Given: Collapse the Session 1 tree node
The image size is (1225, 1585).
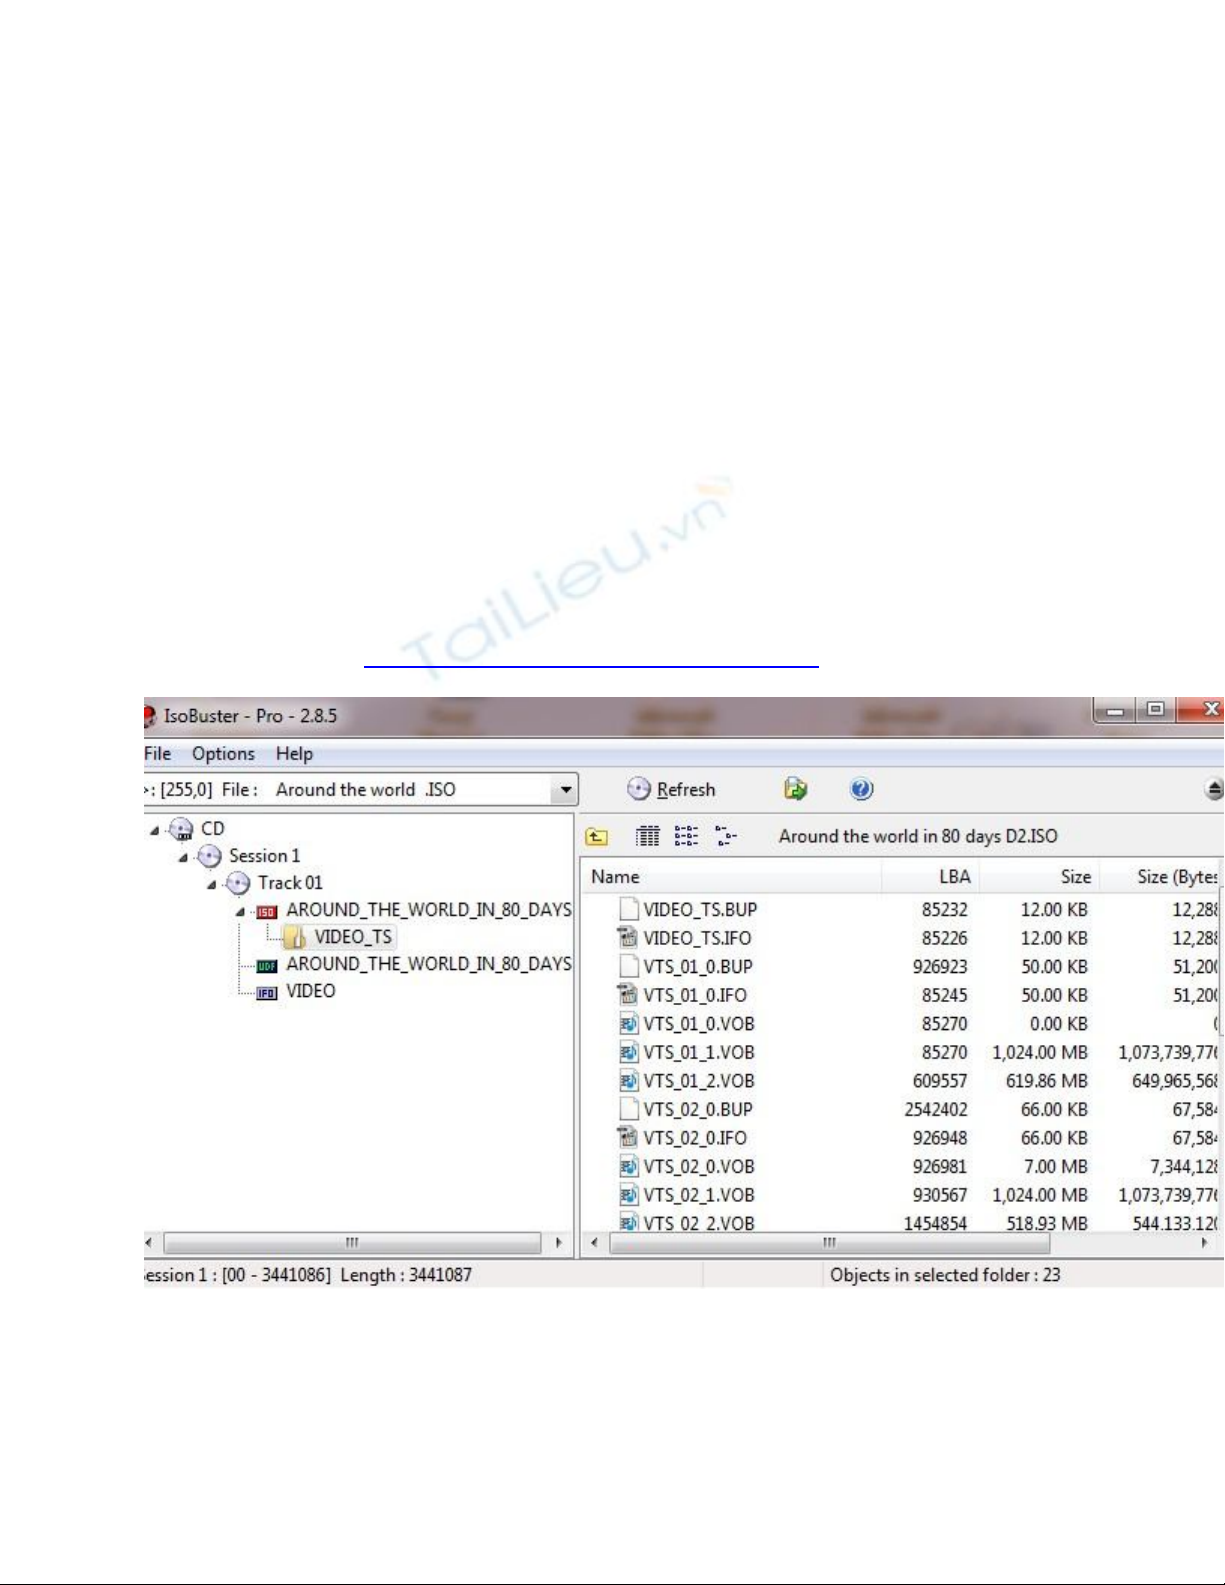Looking at the screenshot, I should [x=183, y=857].
